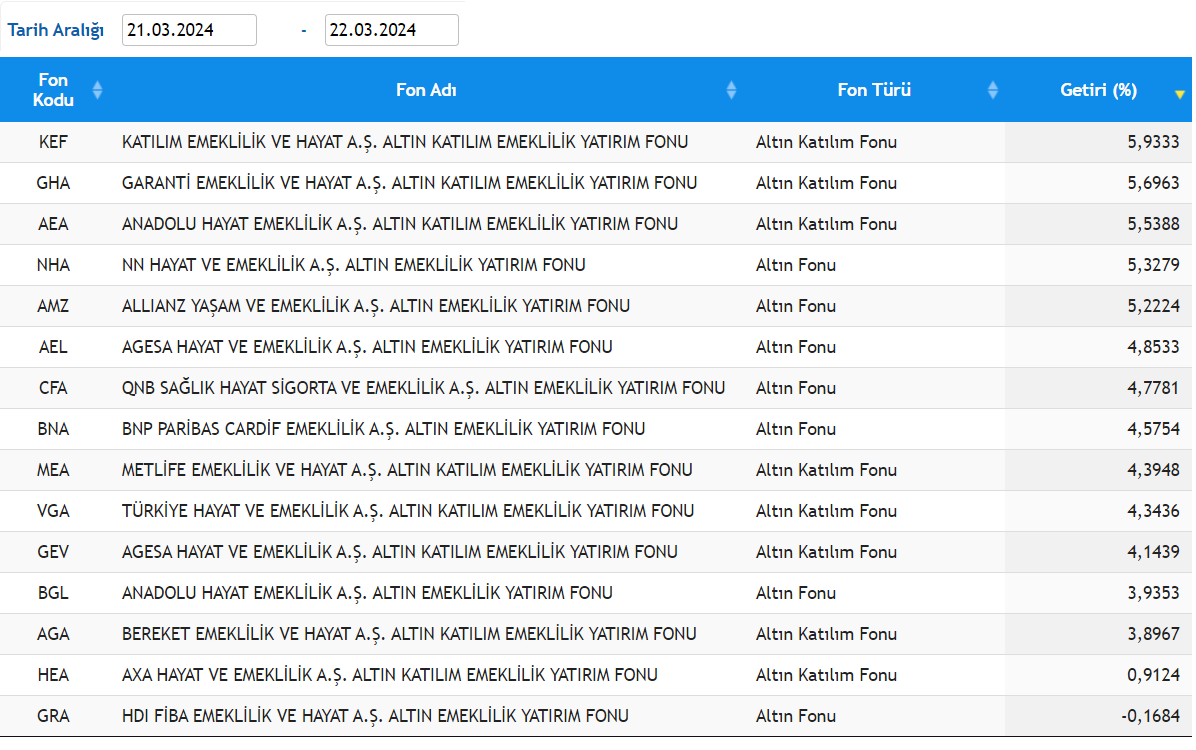Click return value 4,8533
The image size is (1196, 750).
[1153, 347]
